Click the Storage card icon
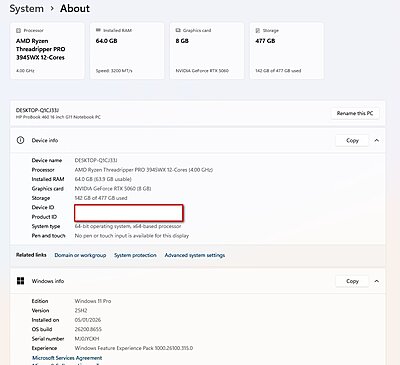Image resolution: width=400 pixels, height=365 pixels. click(258, 30)
